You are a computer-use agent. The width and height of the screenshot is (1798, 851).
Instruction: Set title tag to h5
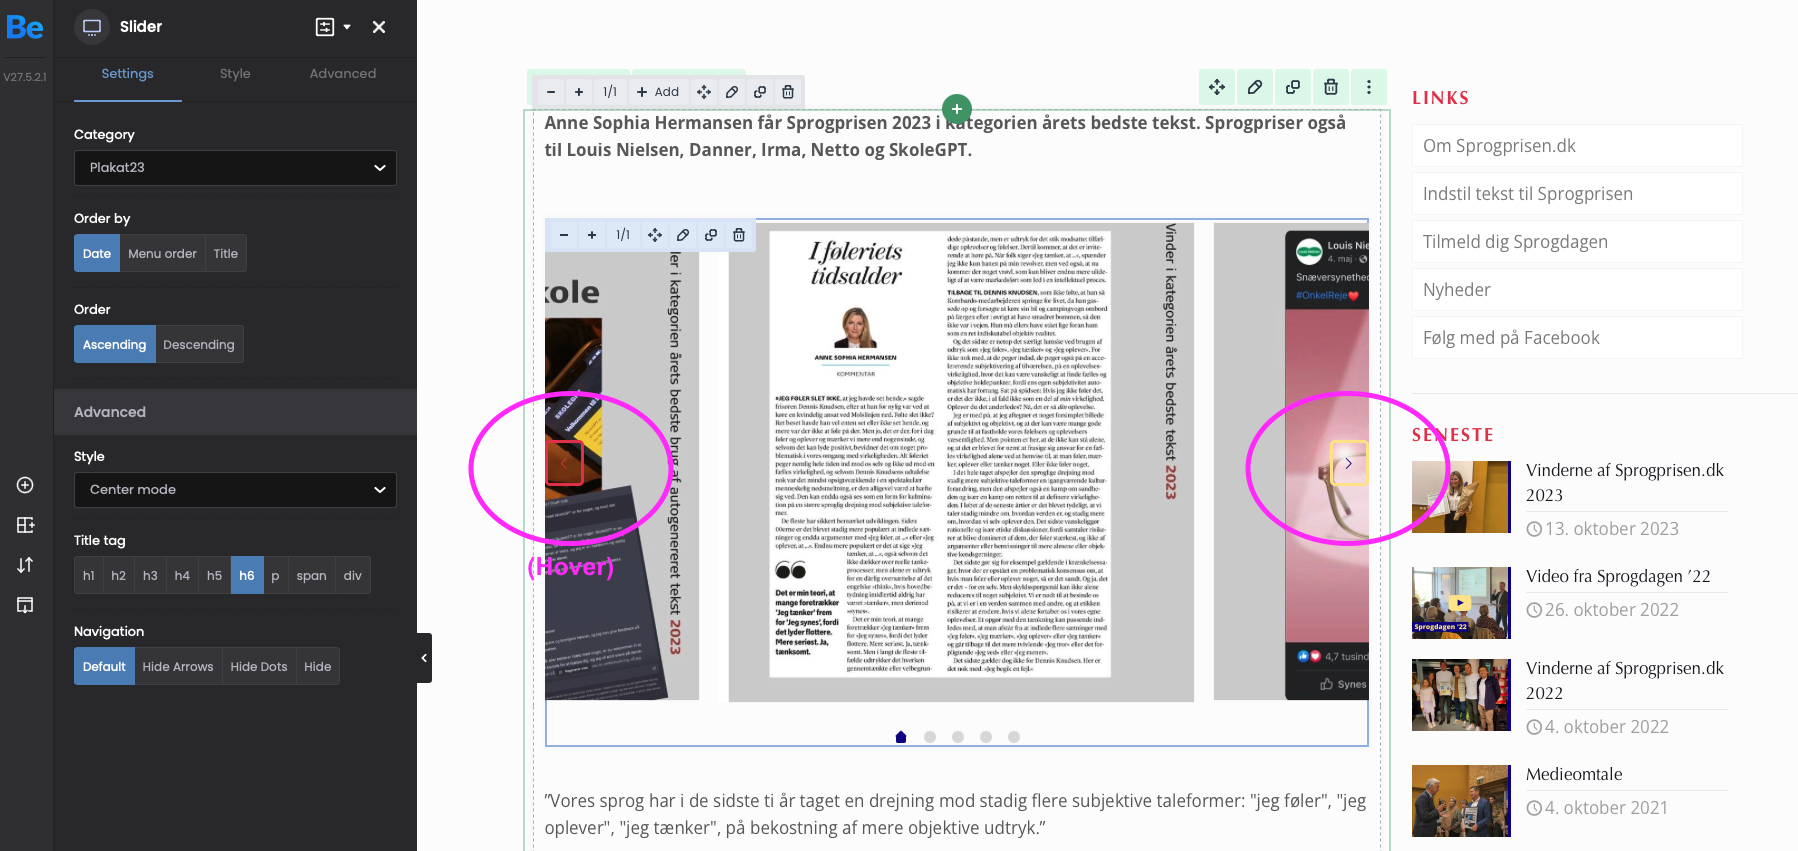pos(214,576)
